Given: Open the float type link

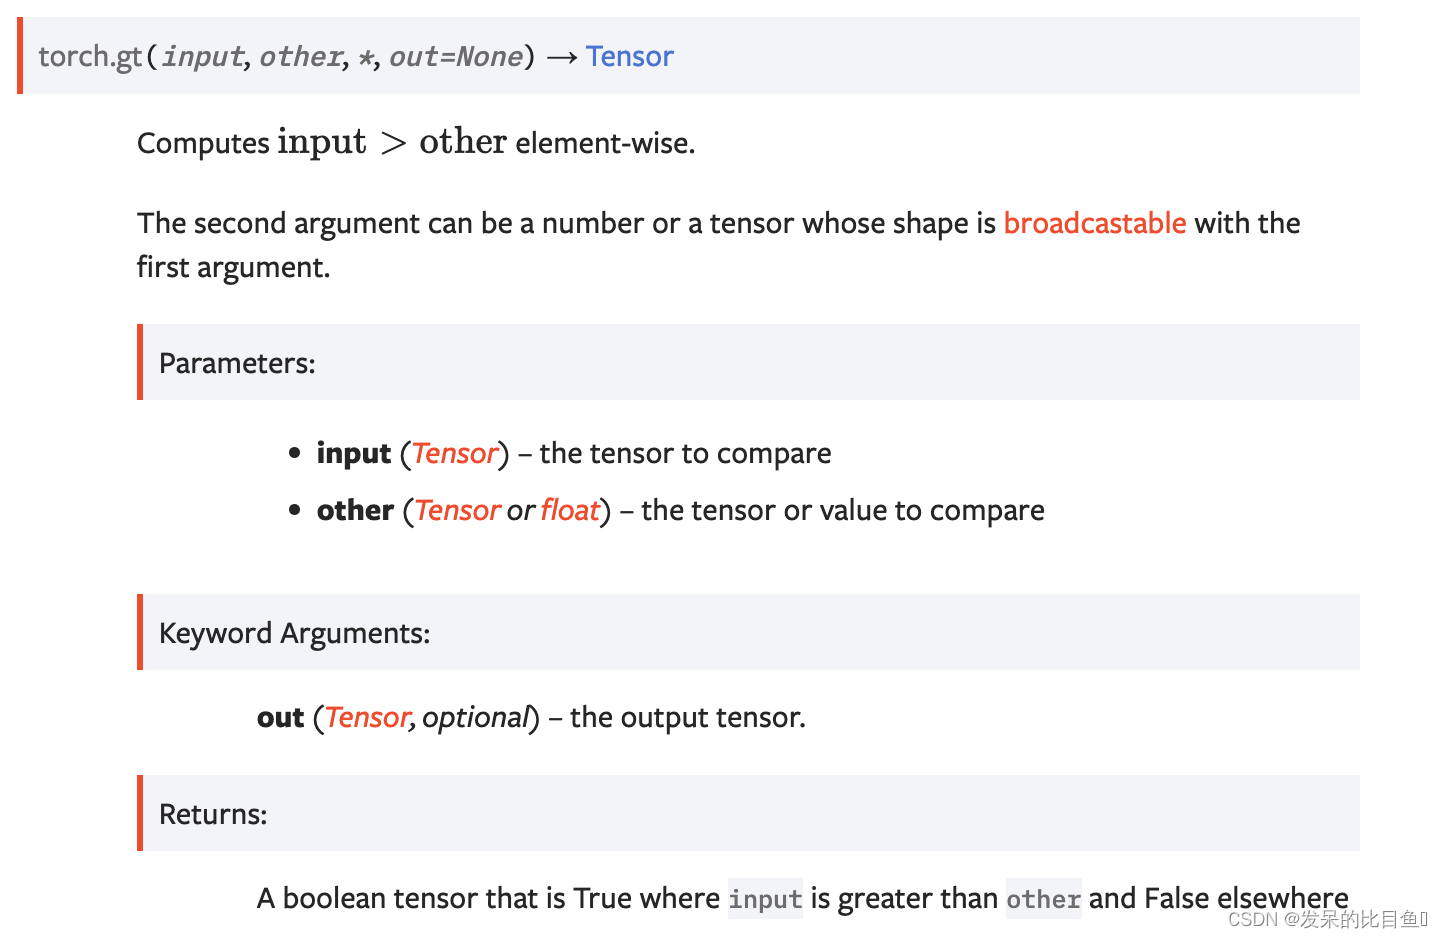Looking at the screenshot, I should point(569,511).
